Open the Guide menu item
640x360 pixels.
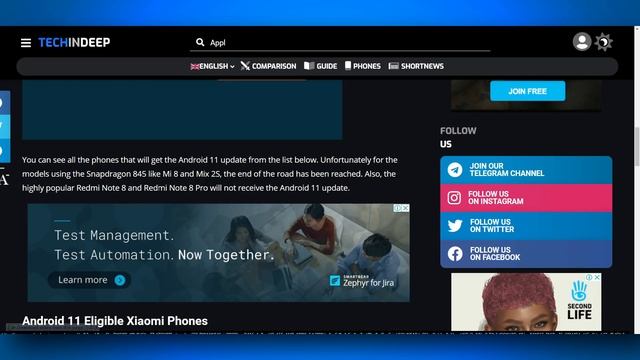[x=321, y=66]
